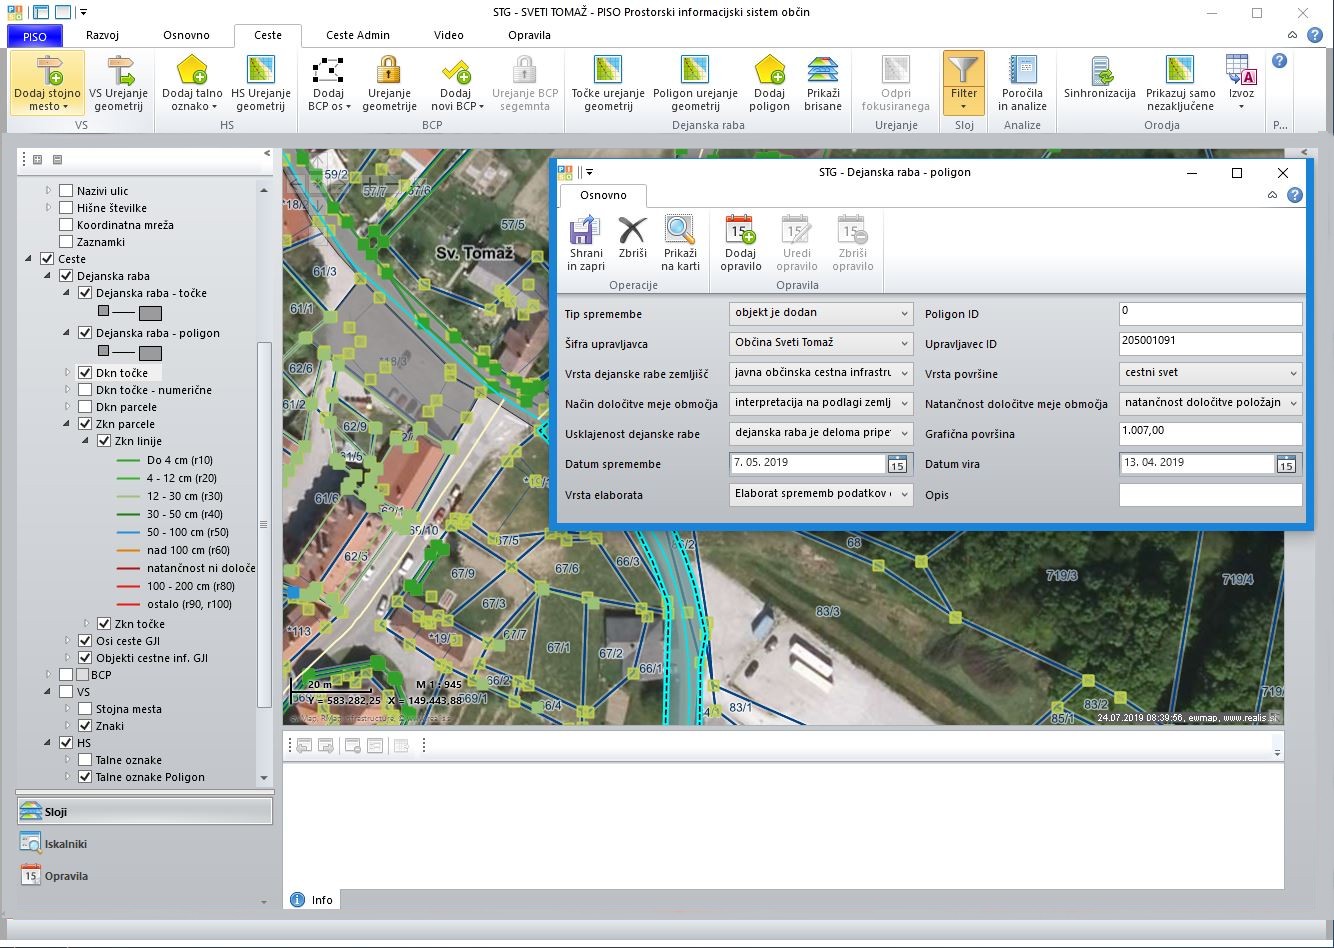1334x948 pixels.
Task: Open the Tip spremembe dropdown
Action: (904, 313)
